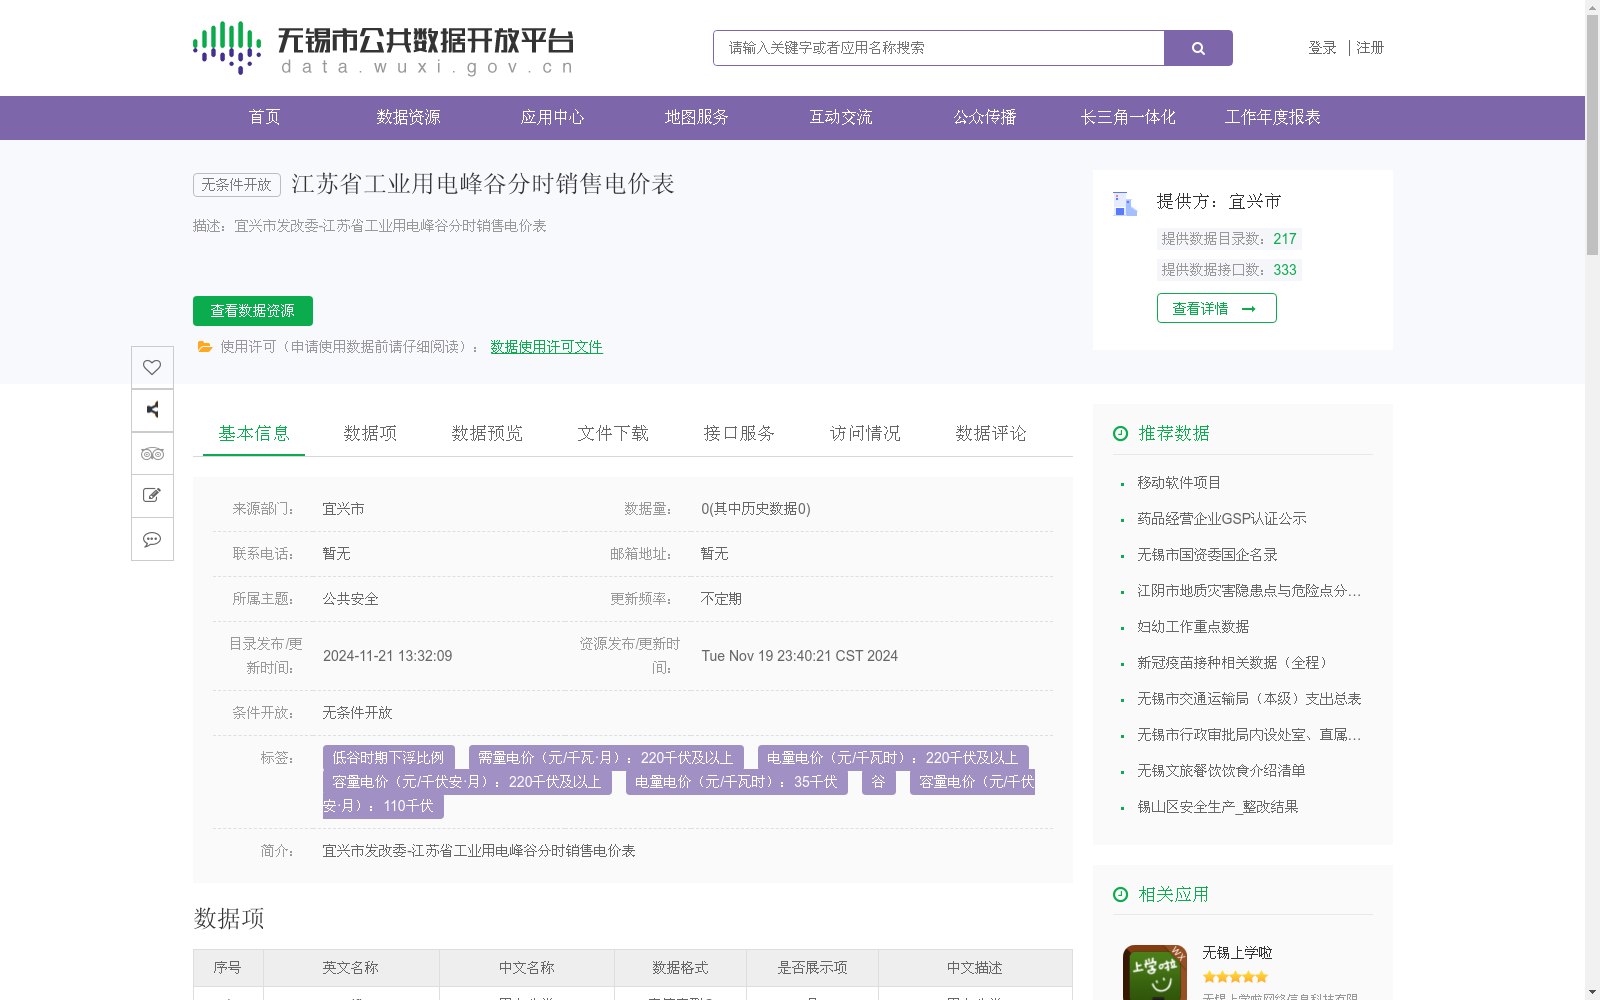
Task: Open the 互动交流 navigation item
Action: click(x=840, y=117)
